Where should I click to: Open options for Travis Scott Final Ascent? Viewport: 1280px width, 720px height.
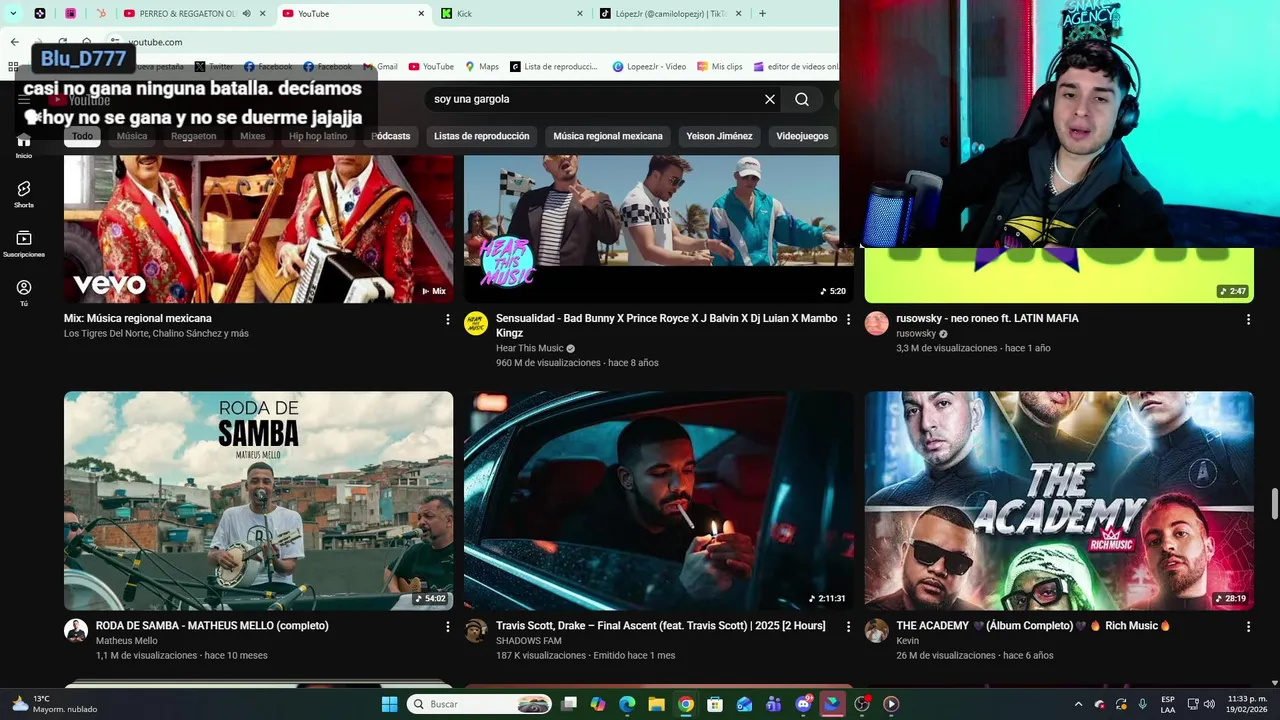pyautogui.click(x=848, y=626)
